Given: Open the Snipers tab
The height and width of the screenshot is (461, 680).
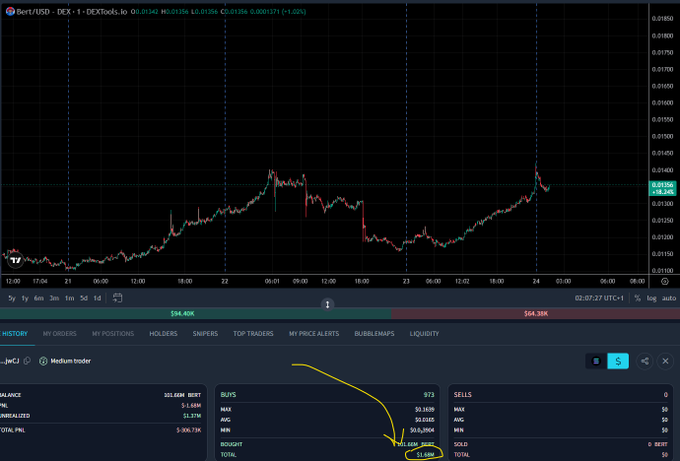Looking at the screenshot, I should [x=205, y=333].
